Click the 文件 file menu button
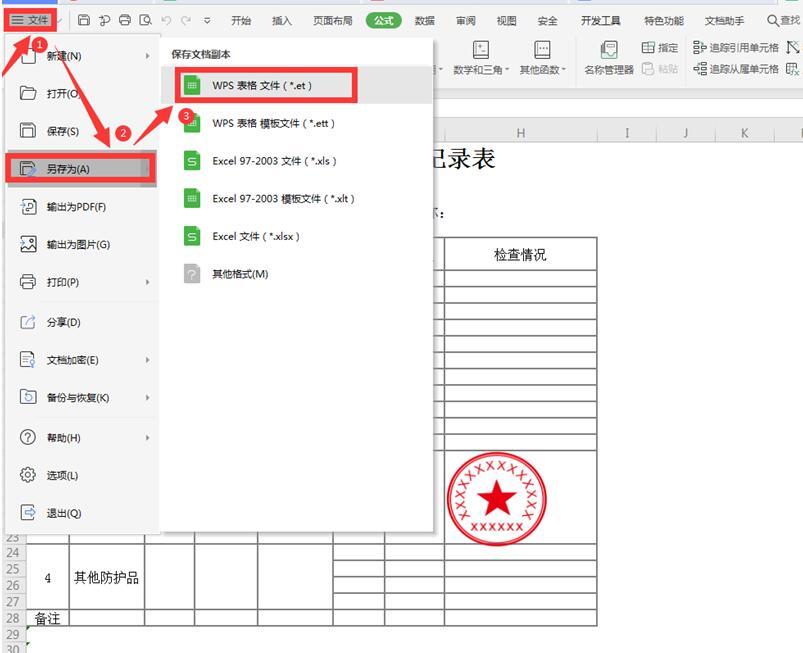This screenshot has height=653, width=803. point(30,20)
